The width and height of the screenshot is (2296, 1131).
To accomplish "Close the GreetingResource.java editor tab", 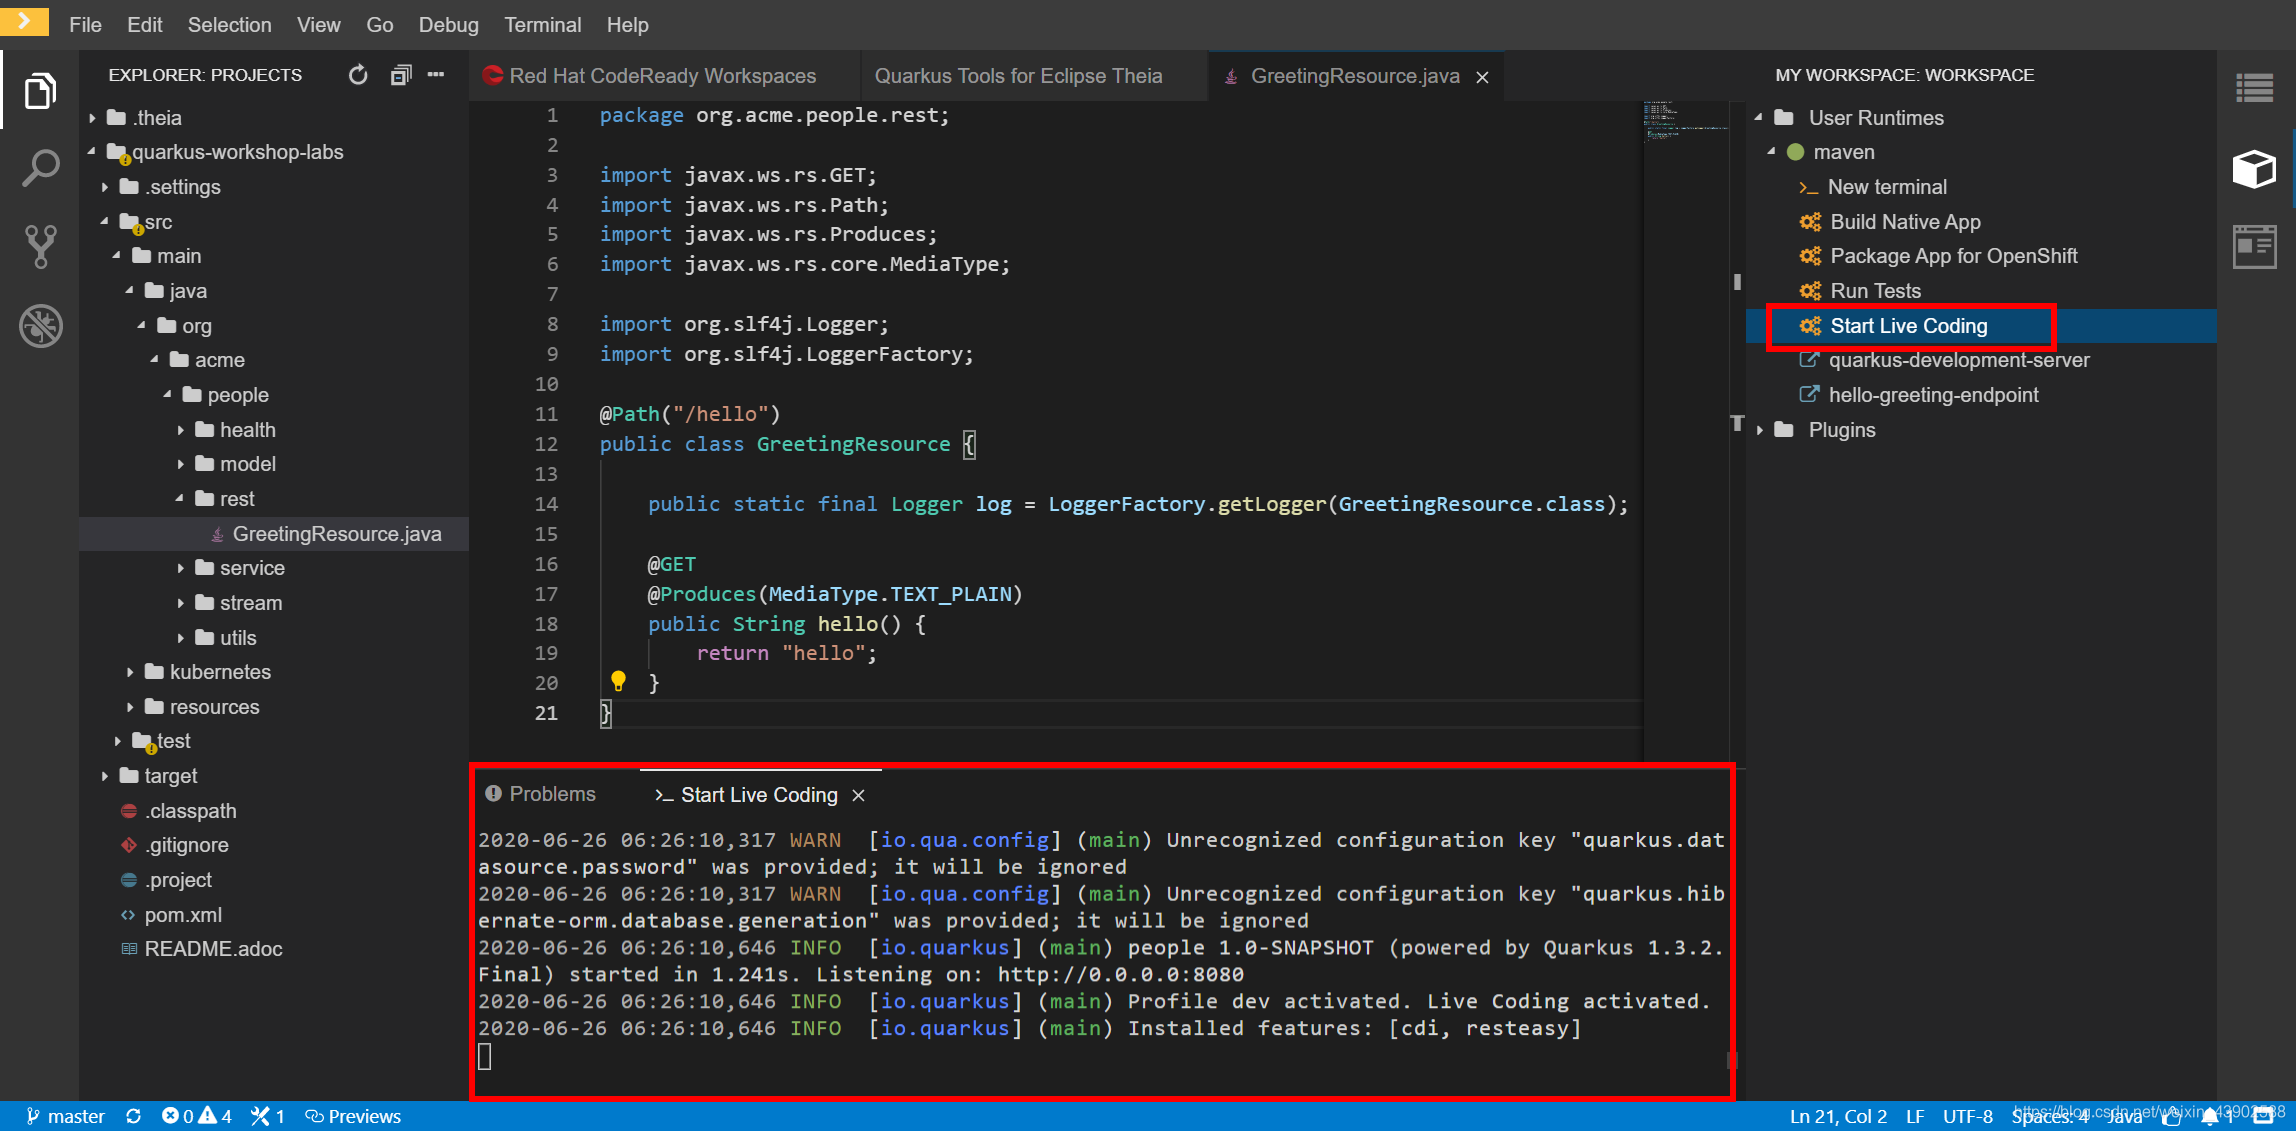I will click(1482, 77).
